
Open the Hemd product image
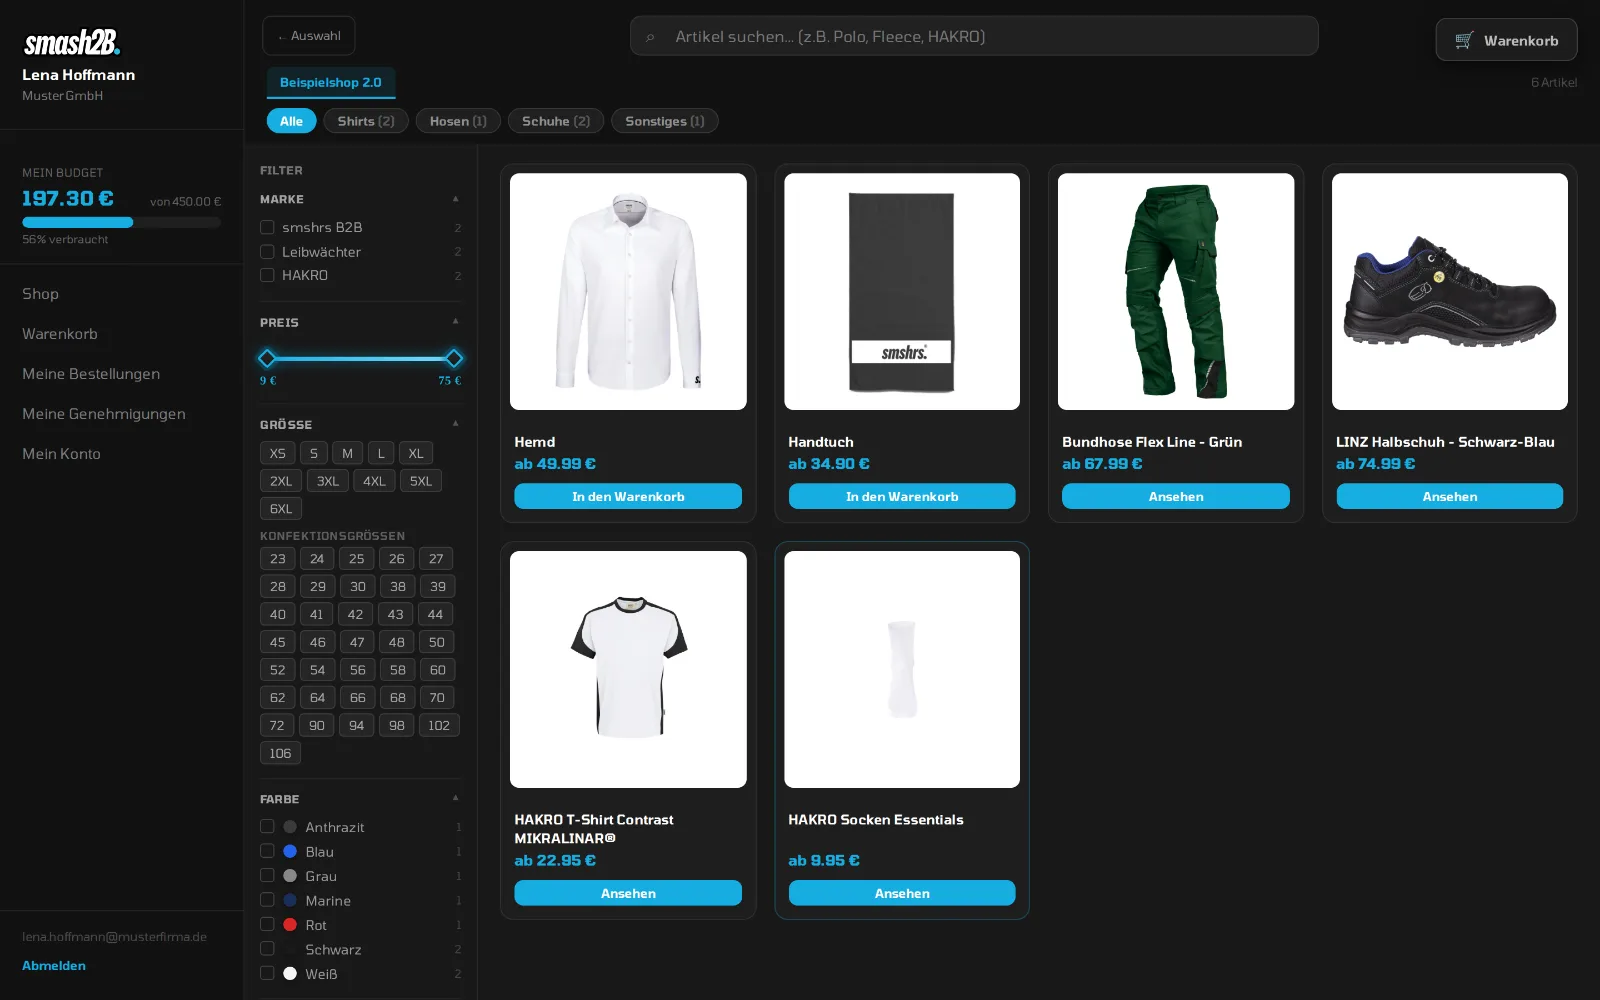[x=628, y=292]
